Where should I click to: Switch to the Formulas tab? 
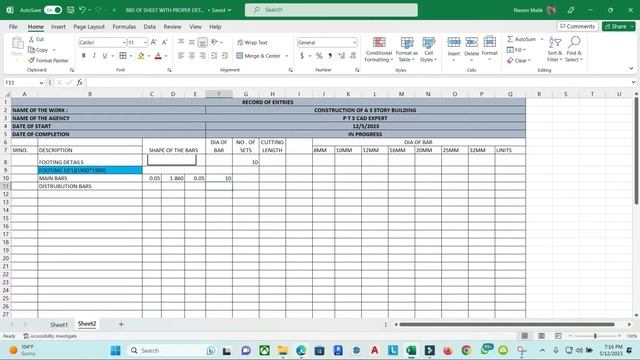(124, 27)
